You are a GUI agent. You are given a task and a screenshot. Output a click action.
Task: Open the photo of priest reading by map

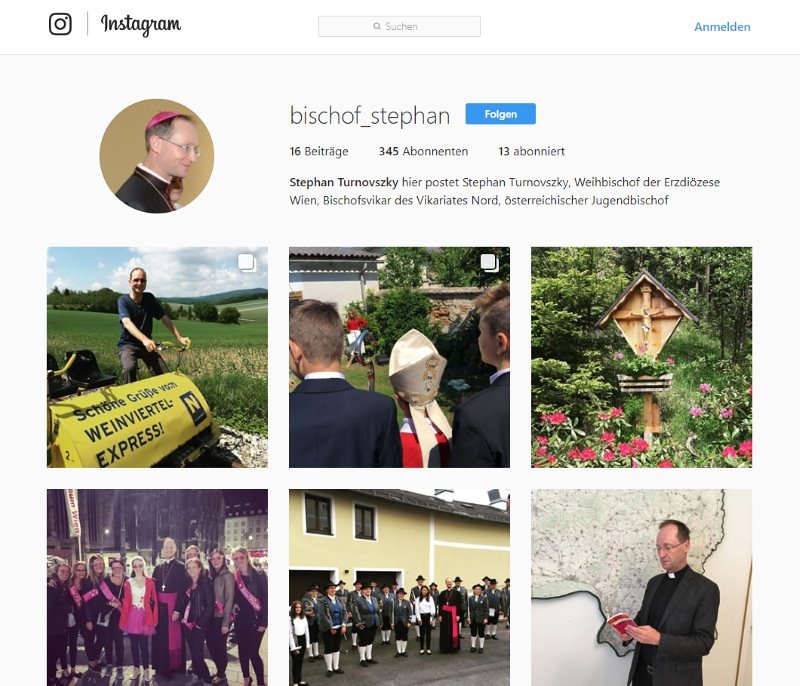641,588
